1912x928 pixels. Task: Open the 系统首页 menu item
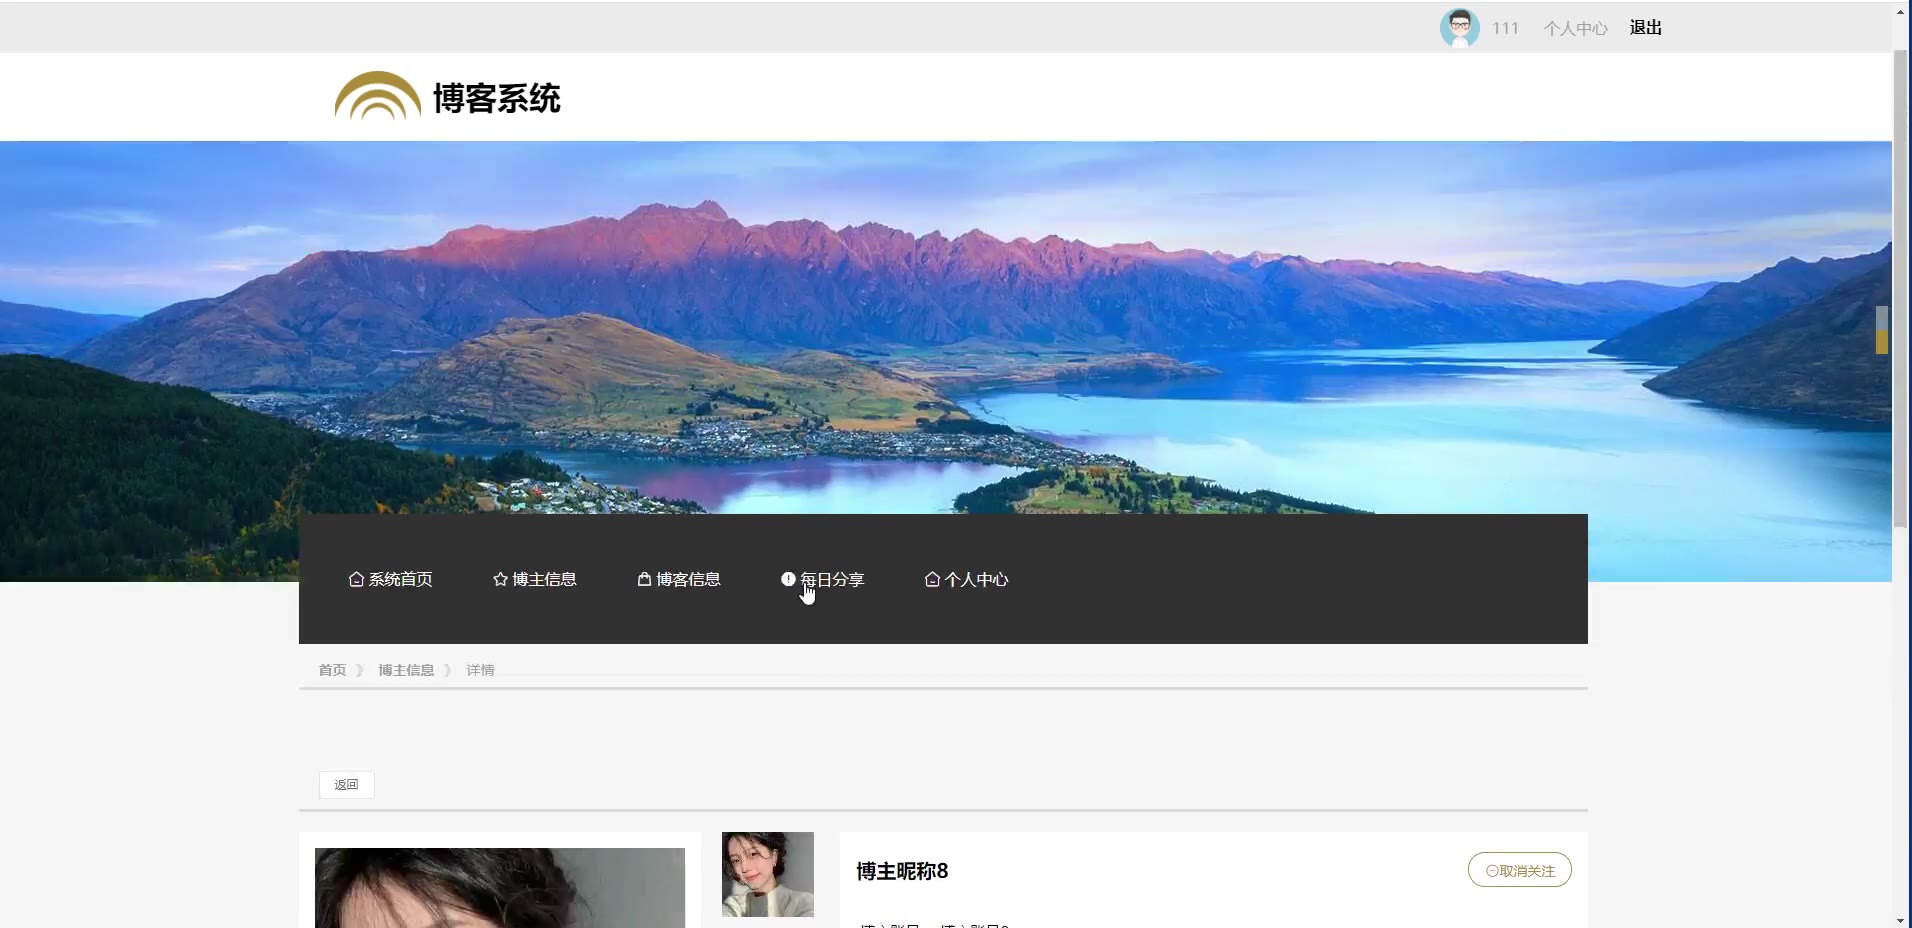390,579
